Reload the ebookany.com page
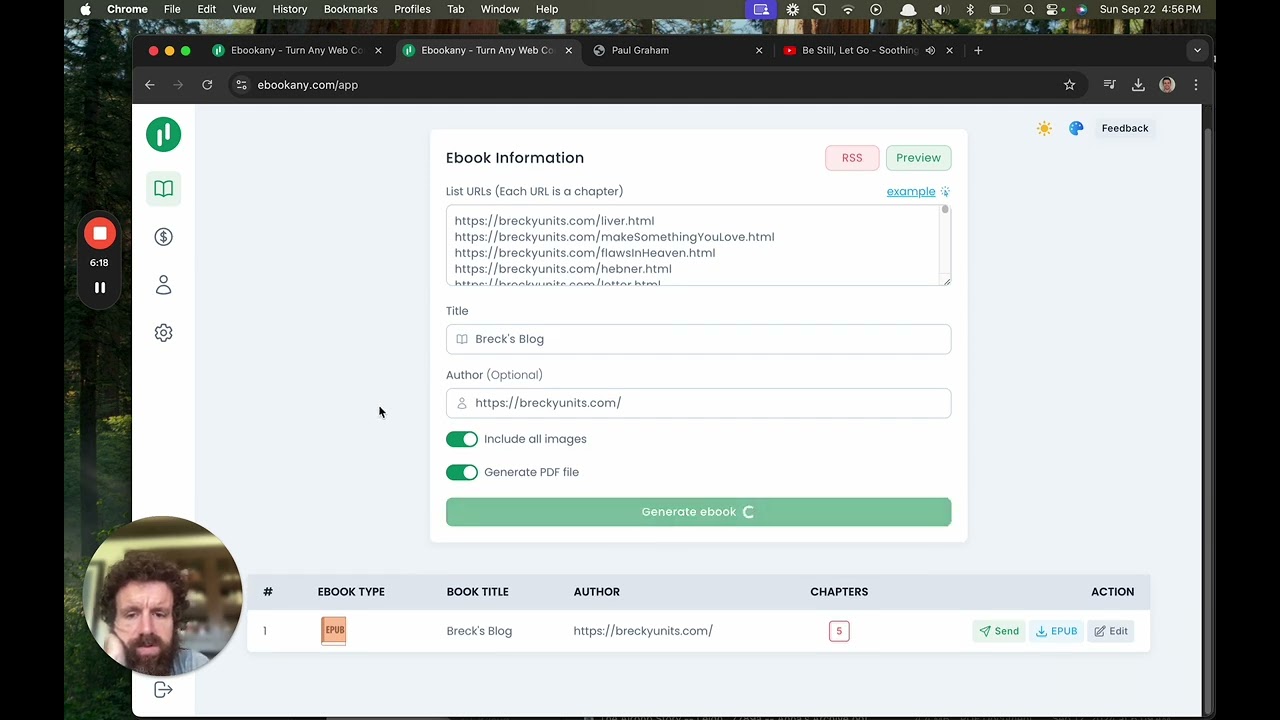The height and width of the screenshot is (720, 1280). [207, 85]
